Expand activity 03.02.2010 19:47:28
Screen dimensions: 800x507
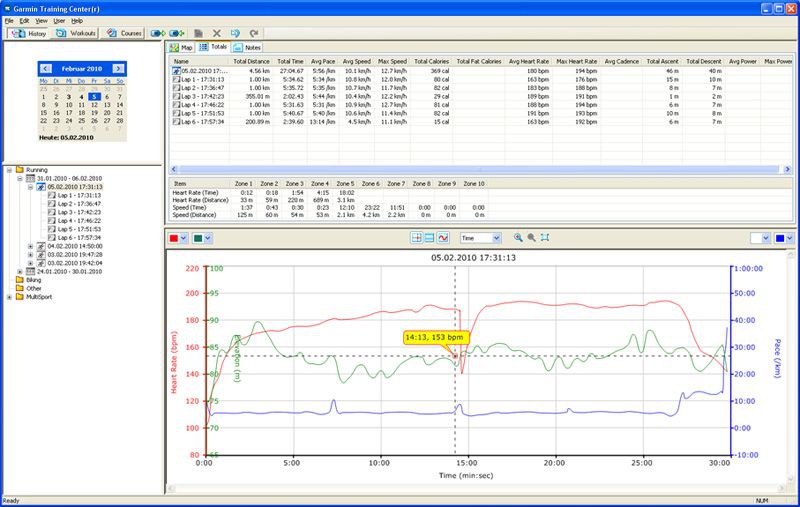coord(31,255)
